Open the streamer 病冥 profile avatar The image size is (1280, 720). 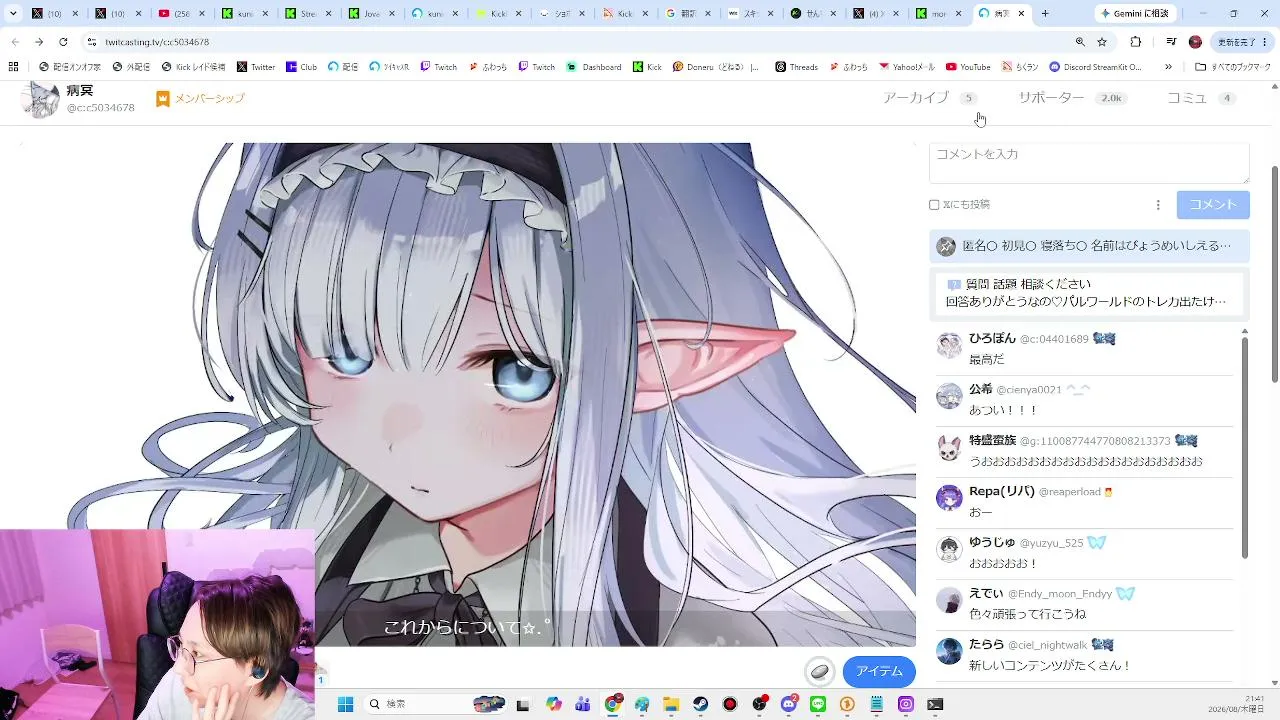point(41,99)
